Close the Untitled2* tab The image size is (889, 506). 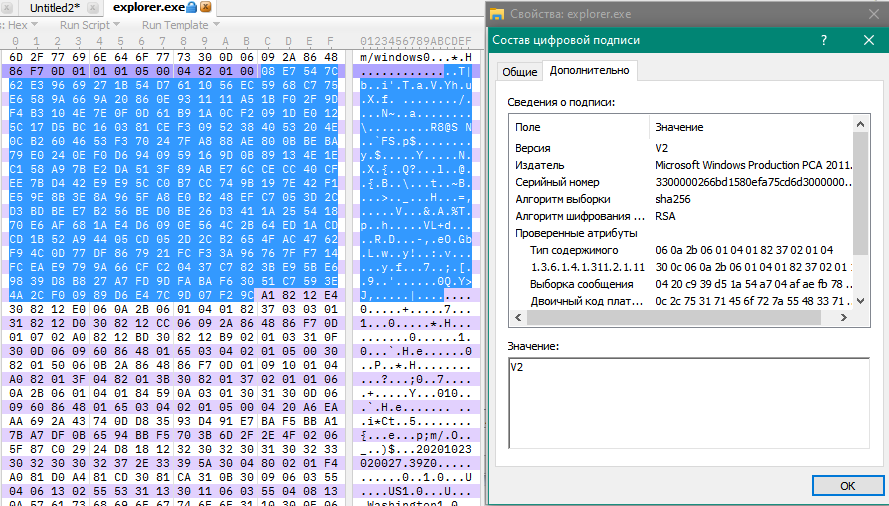point(93,7)
